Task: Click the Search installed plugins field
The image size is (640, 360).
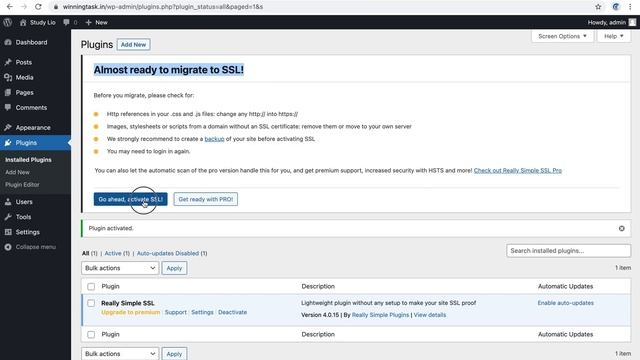Action: coord(569,251)
